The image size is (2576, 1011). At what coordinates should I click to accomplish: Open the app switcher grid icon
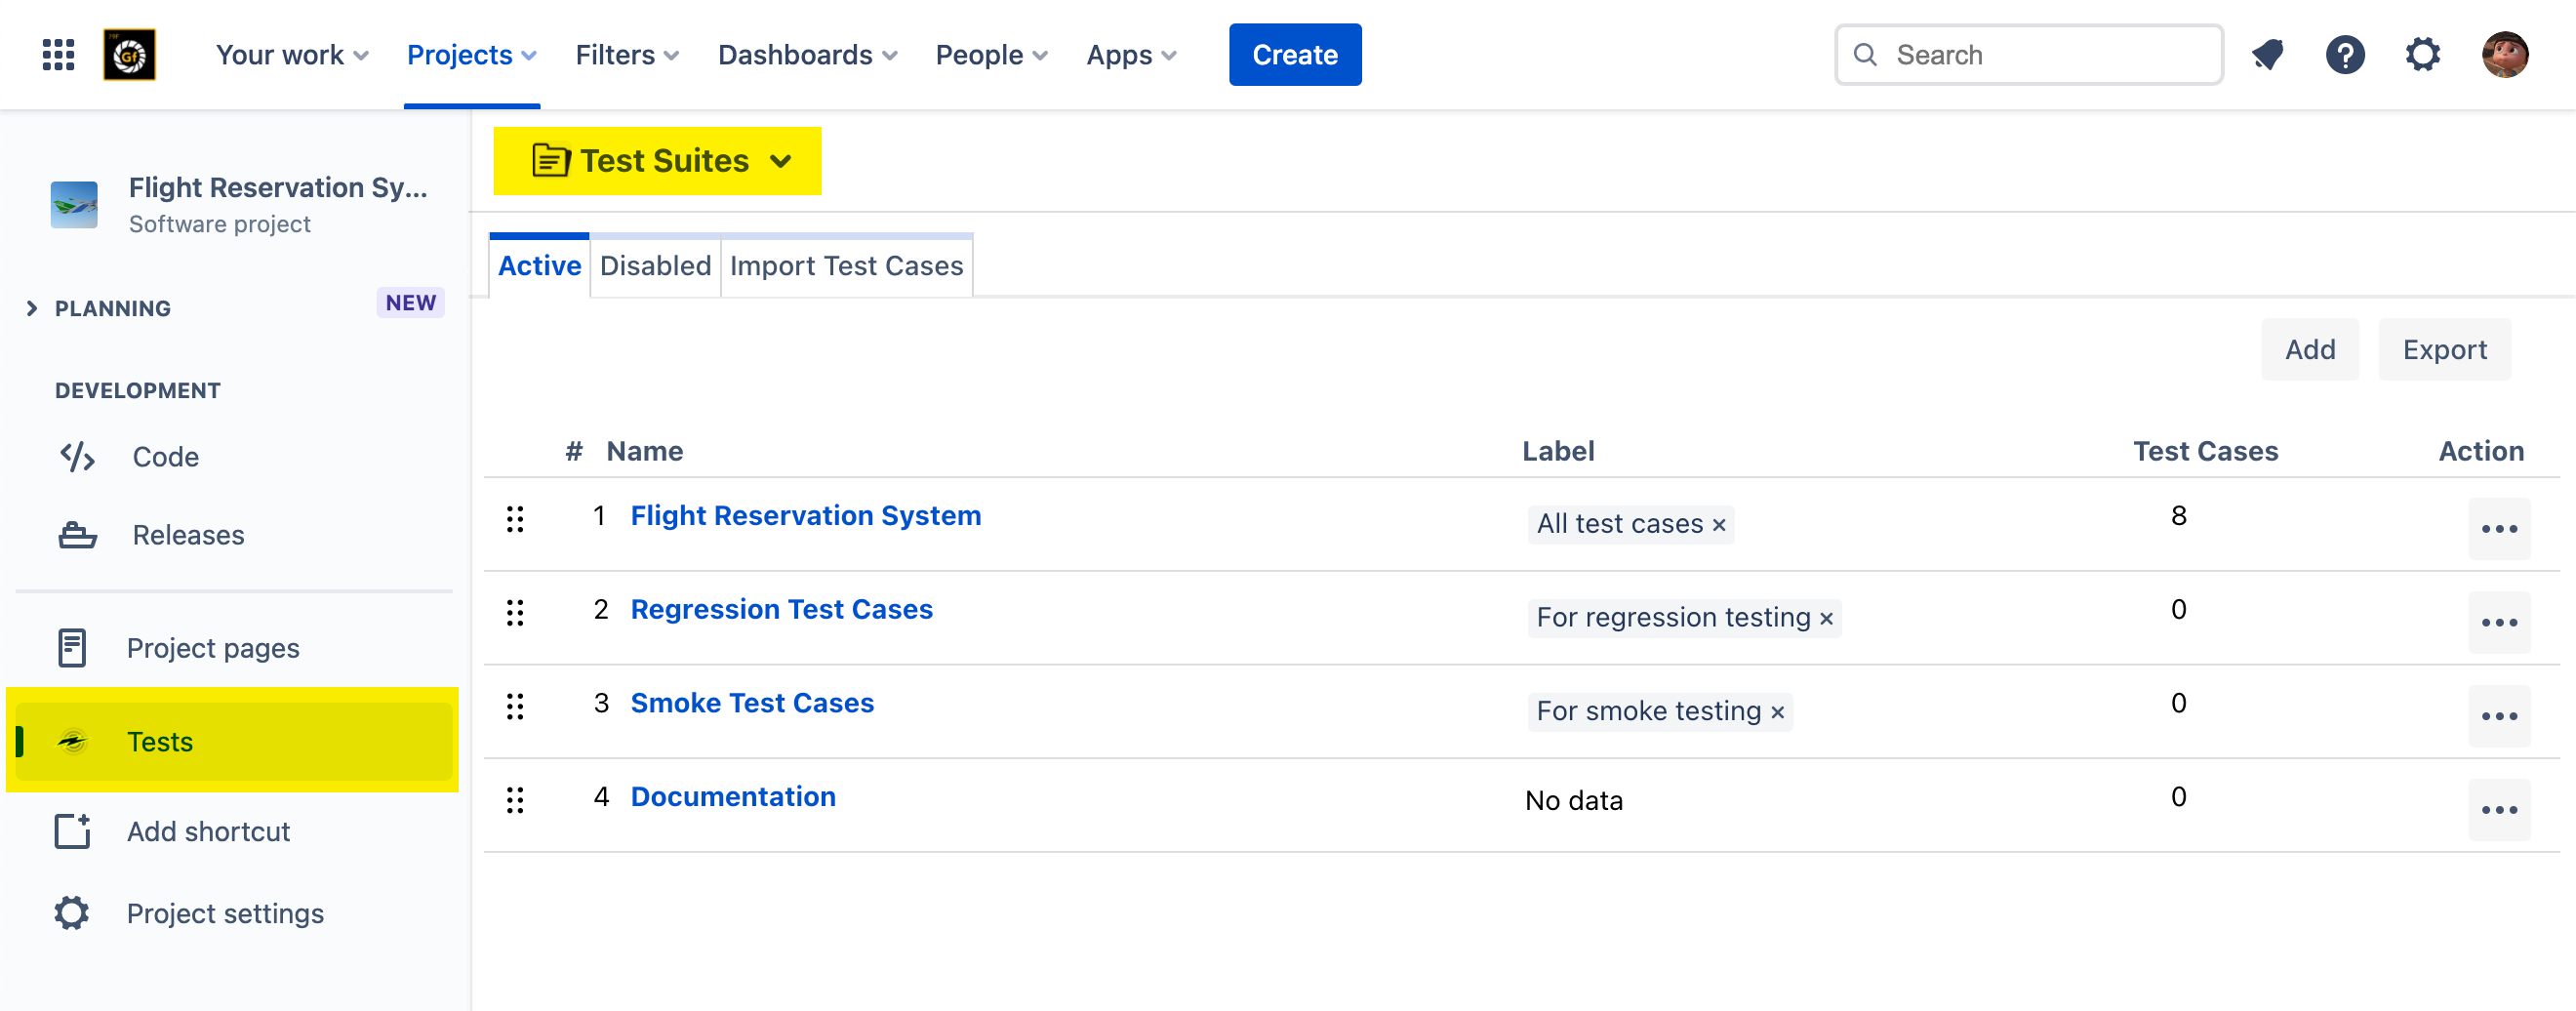point(58,55)
